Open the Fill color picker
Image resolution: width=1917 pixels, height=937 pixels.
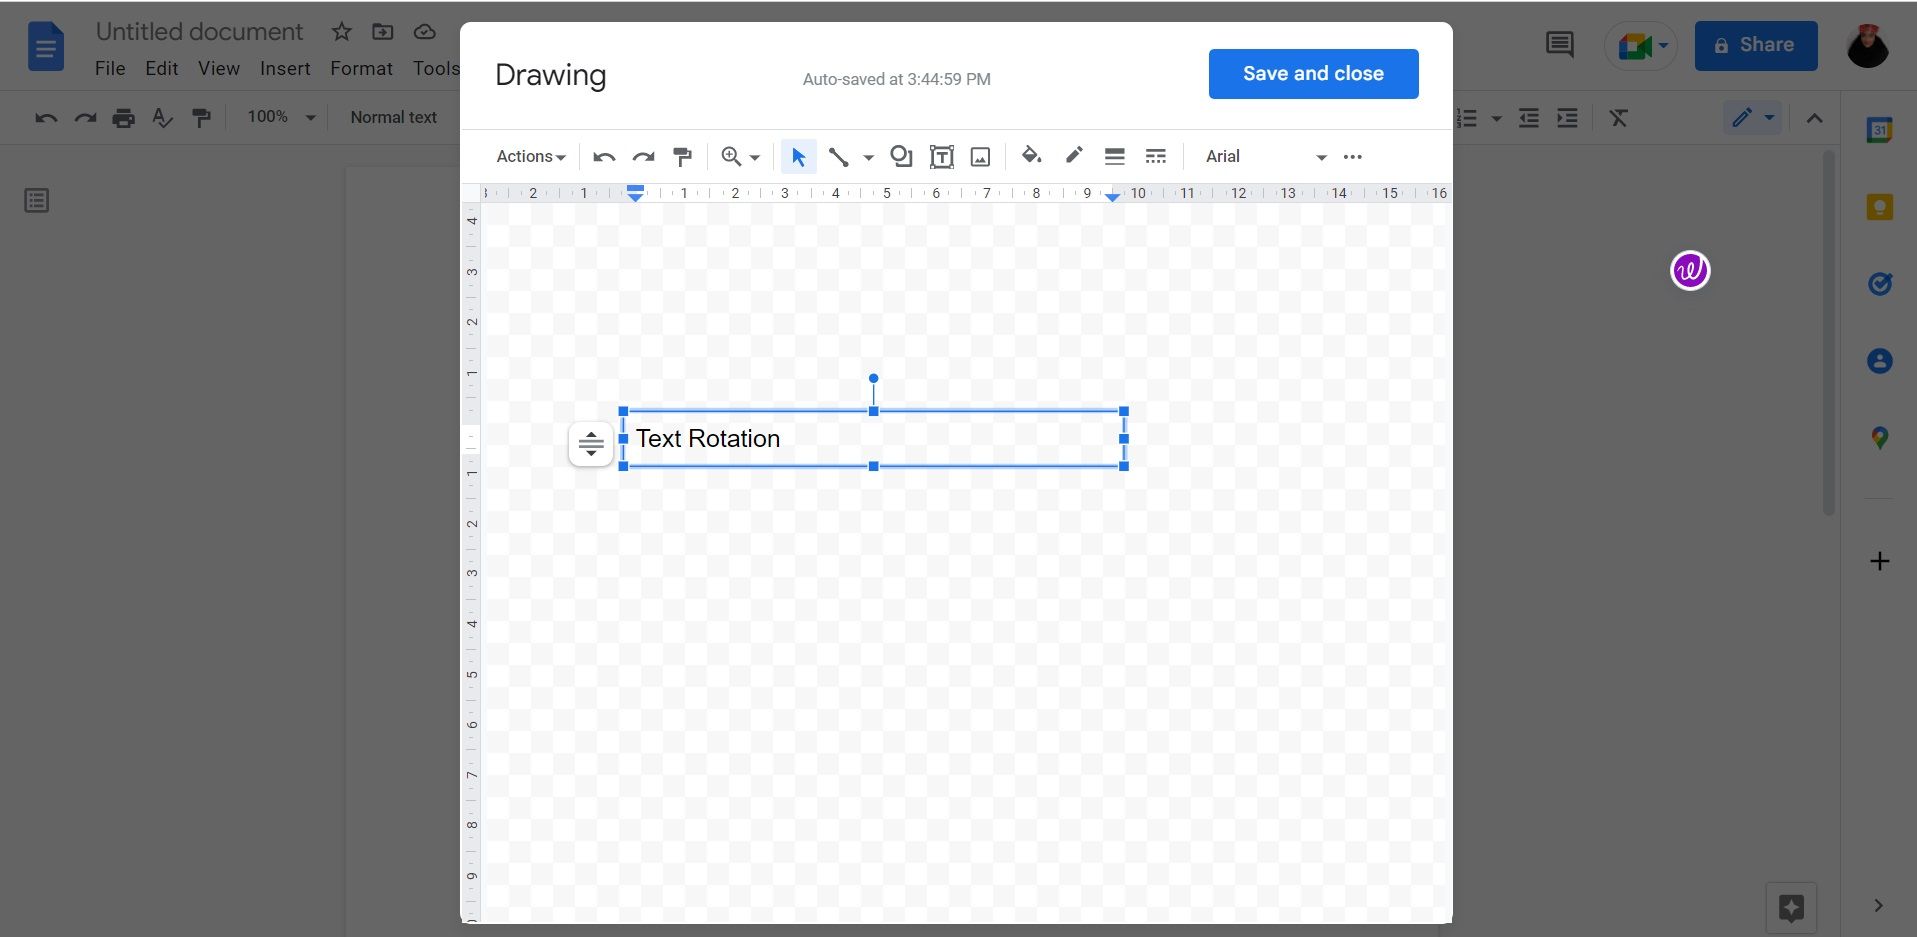1031,156
